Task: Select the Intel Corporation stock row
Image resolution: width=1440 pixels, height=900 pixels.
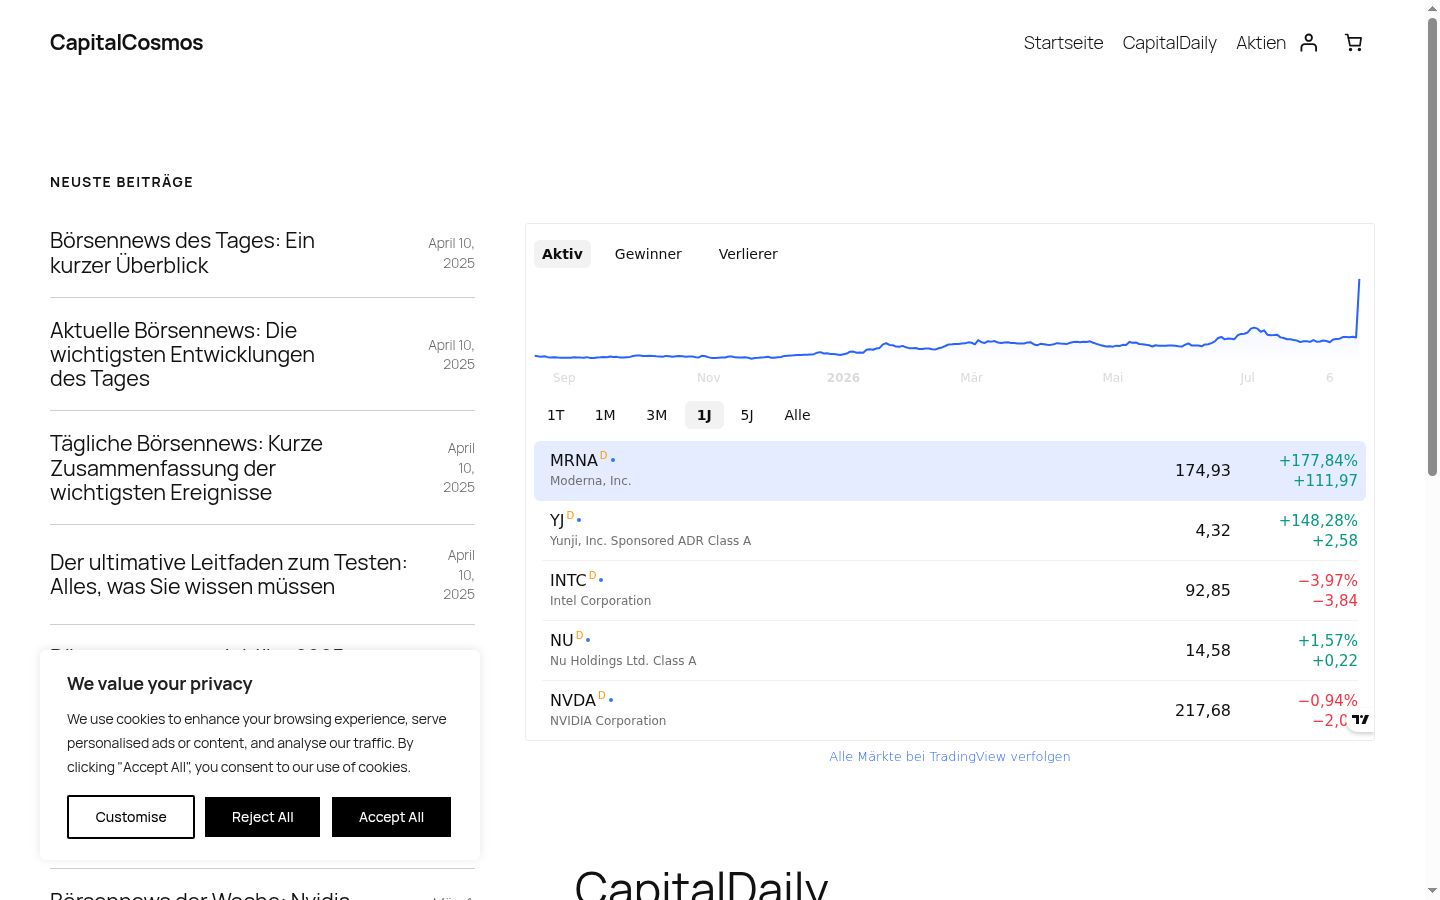Action: click(x=950, y=590)
